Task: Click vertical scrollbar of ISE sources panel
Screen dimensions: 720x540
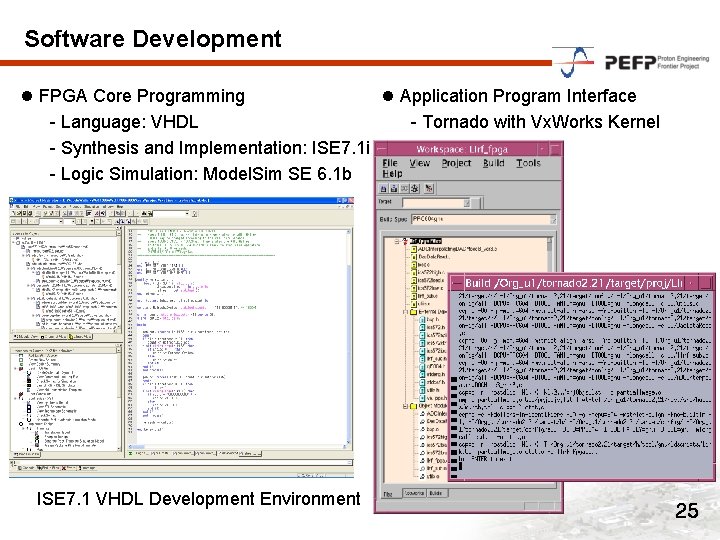Action: point(118,282)
